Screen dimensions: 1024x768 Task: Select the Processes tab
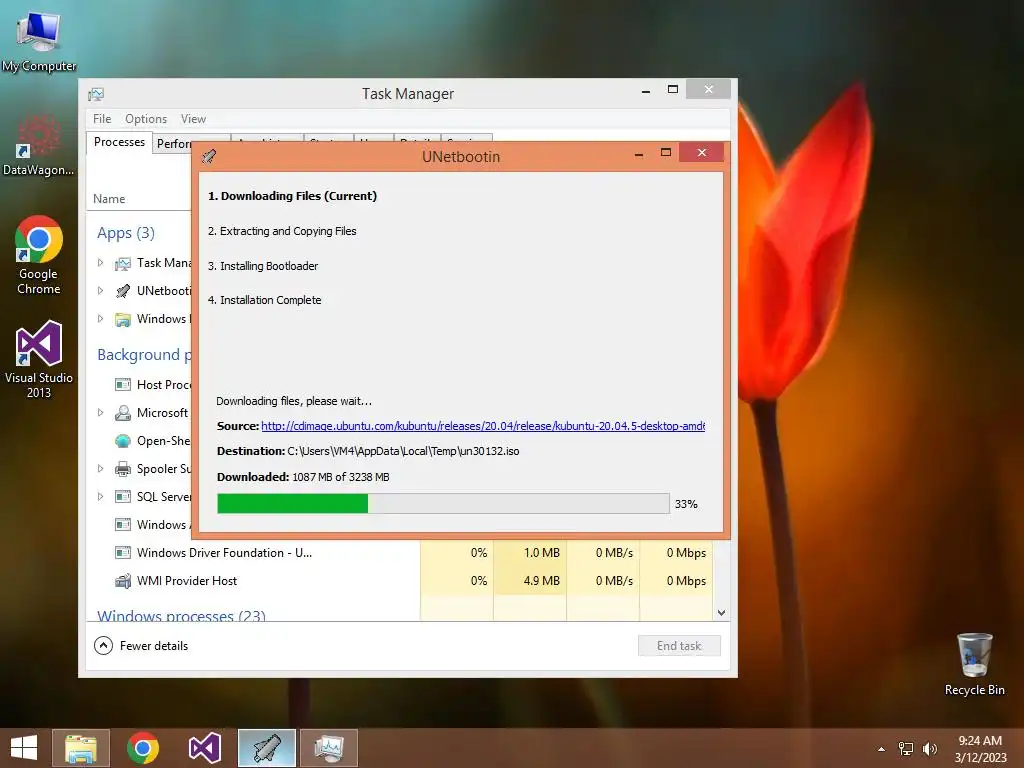(x=119, y=142)
